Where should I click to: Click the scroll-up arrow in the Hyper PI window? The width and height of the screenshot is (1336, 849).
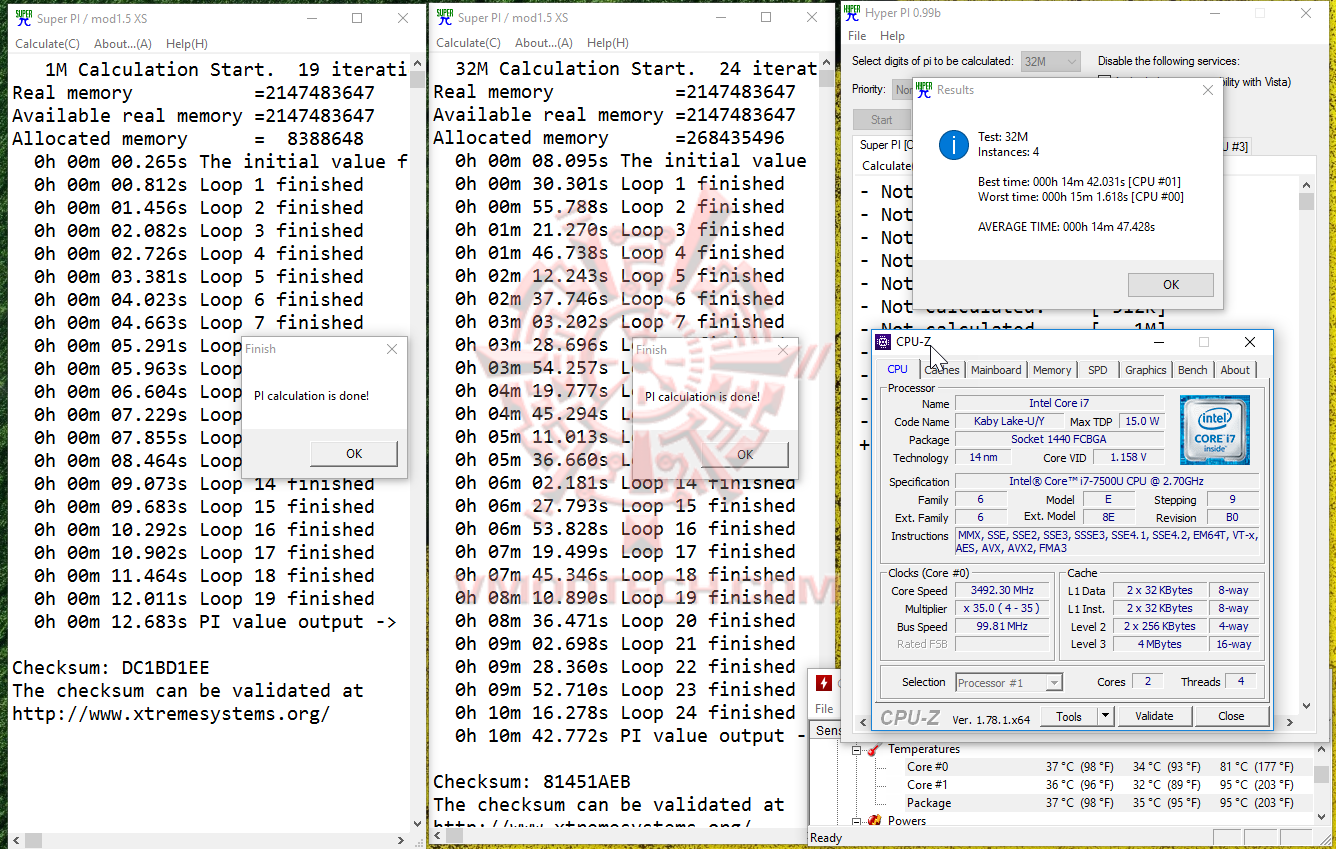tap(1306, 185)
